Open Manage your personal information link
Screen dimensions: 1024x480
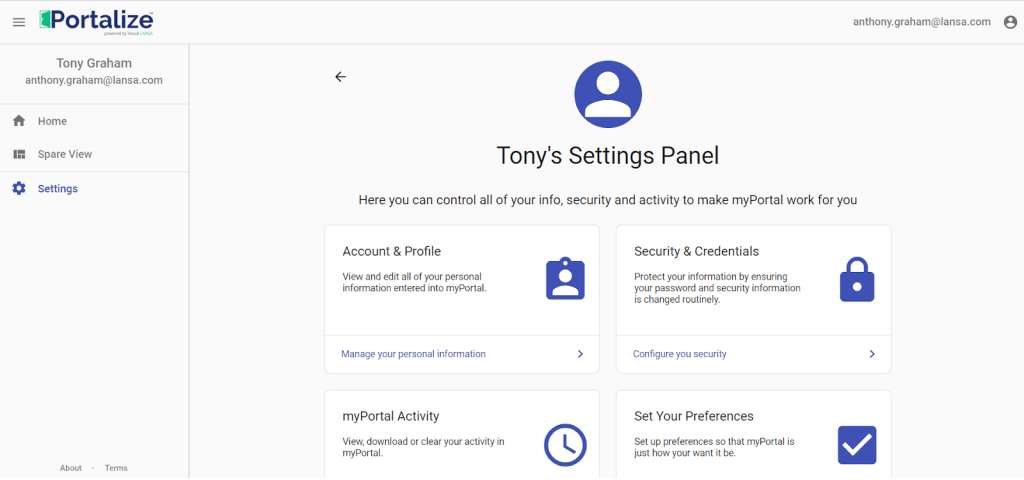[413, 354]
